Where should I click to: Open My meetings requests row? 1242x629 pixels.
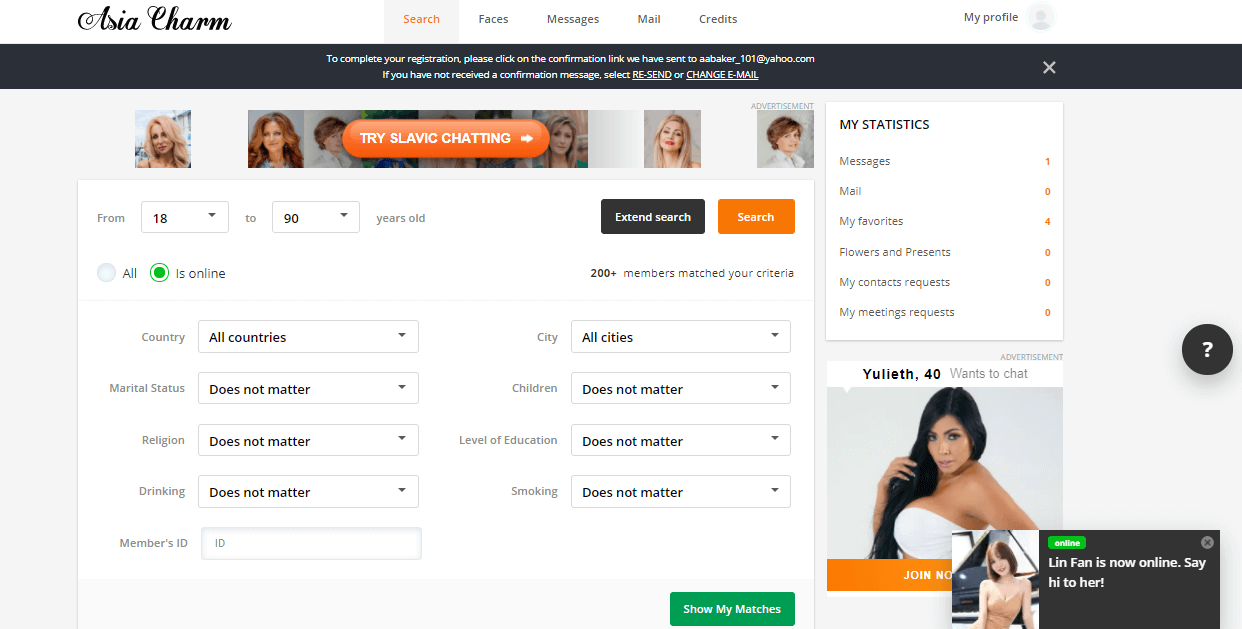(x=944, y=312)
